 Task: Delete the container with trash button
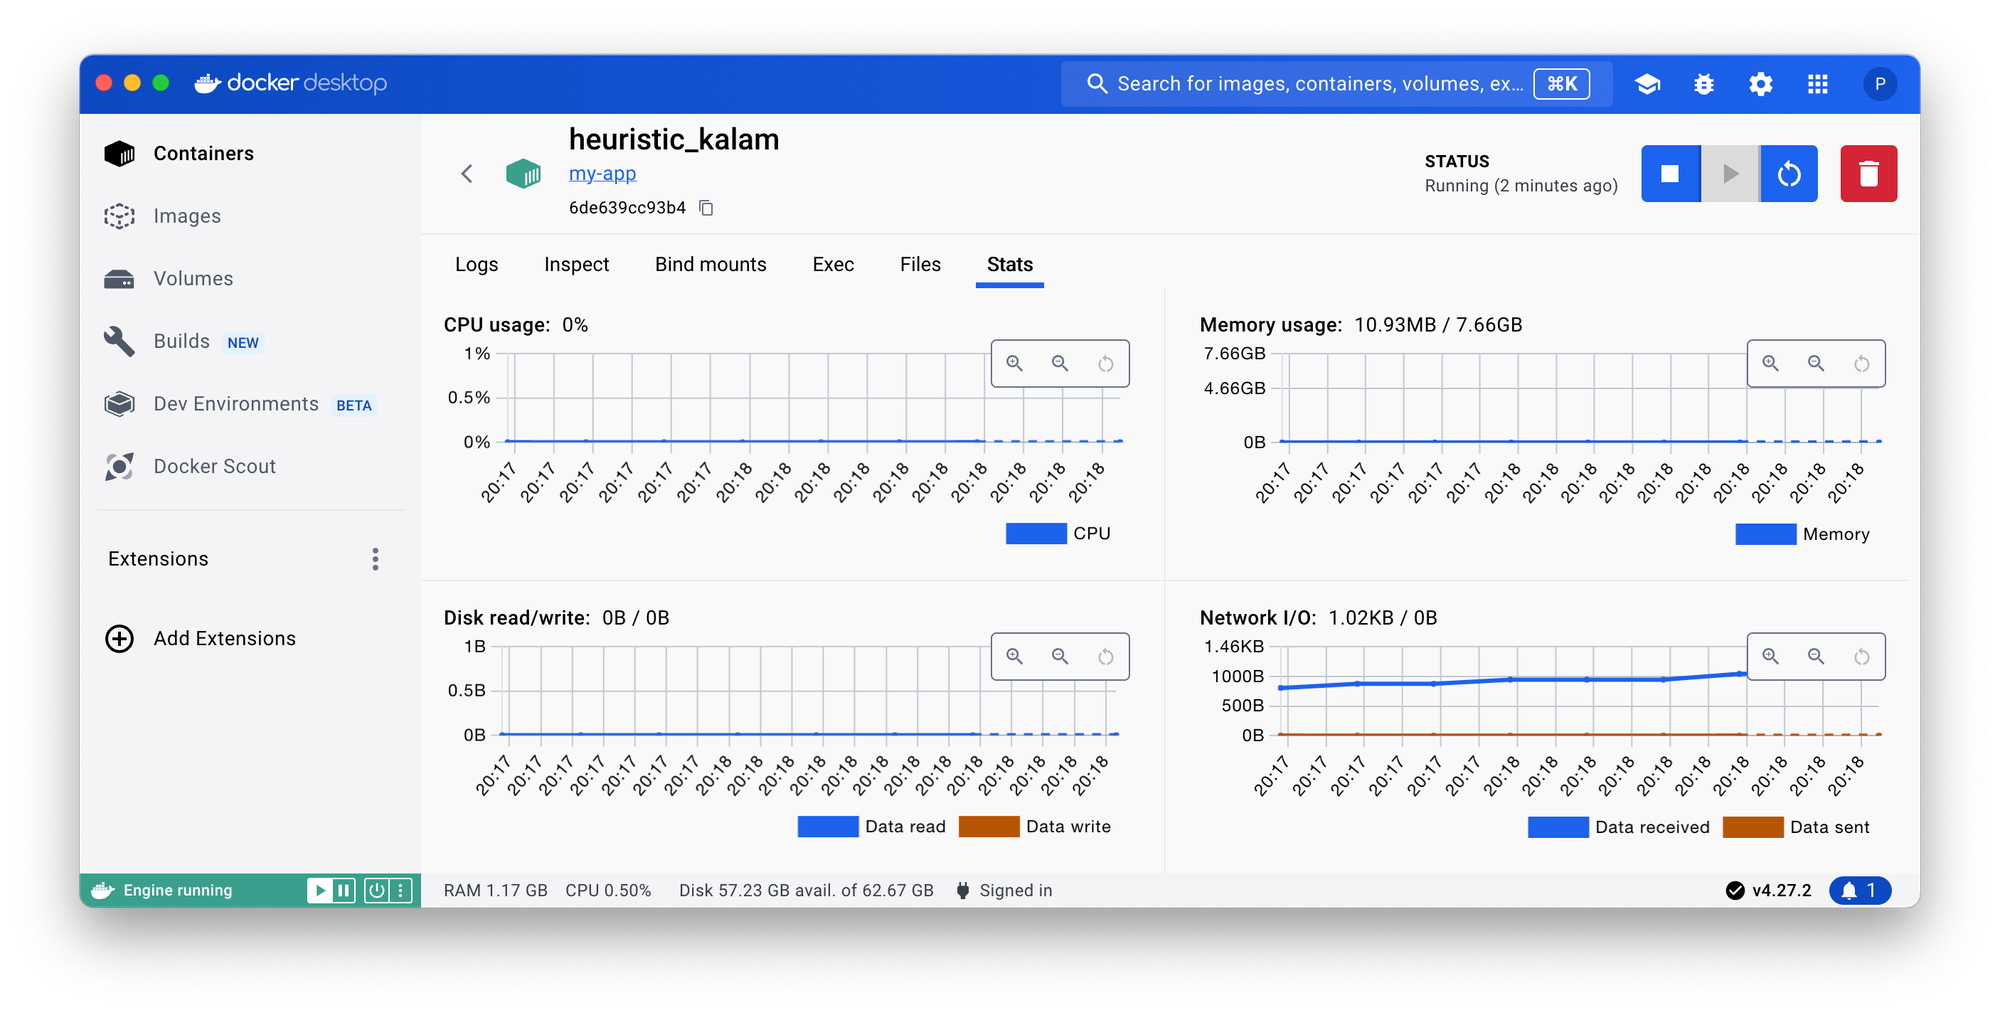pyautogui.click(x=1868, y=174)
